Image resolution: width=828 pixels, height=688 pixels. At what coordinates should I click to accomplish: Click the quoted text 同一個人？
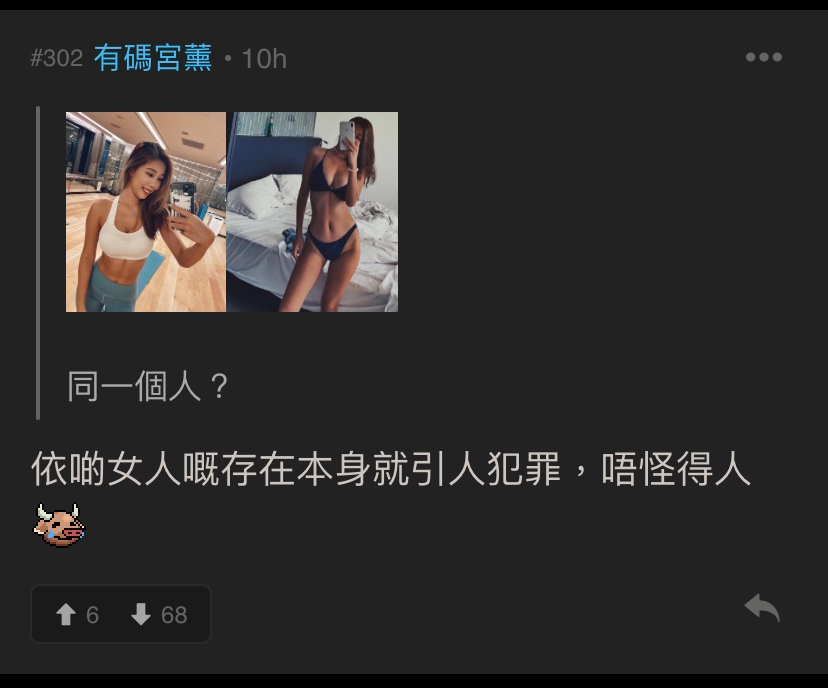coord(148,386)
